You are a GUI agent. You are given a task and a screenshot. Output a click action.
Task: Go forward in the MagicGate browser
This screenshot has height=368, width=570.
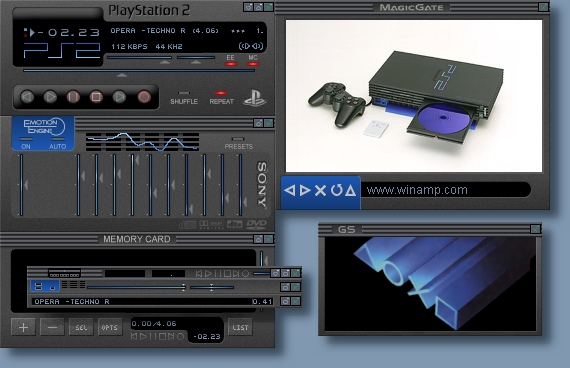coord(305,190)
